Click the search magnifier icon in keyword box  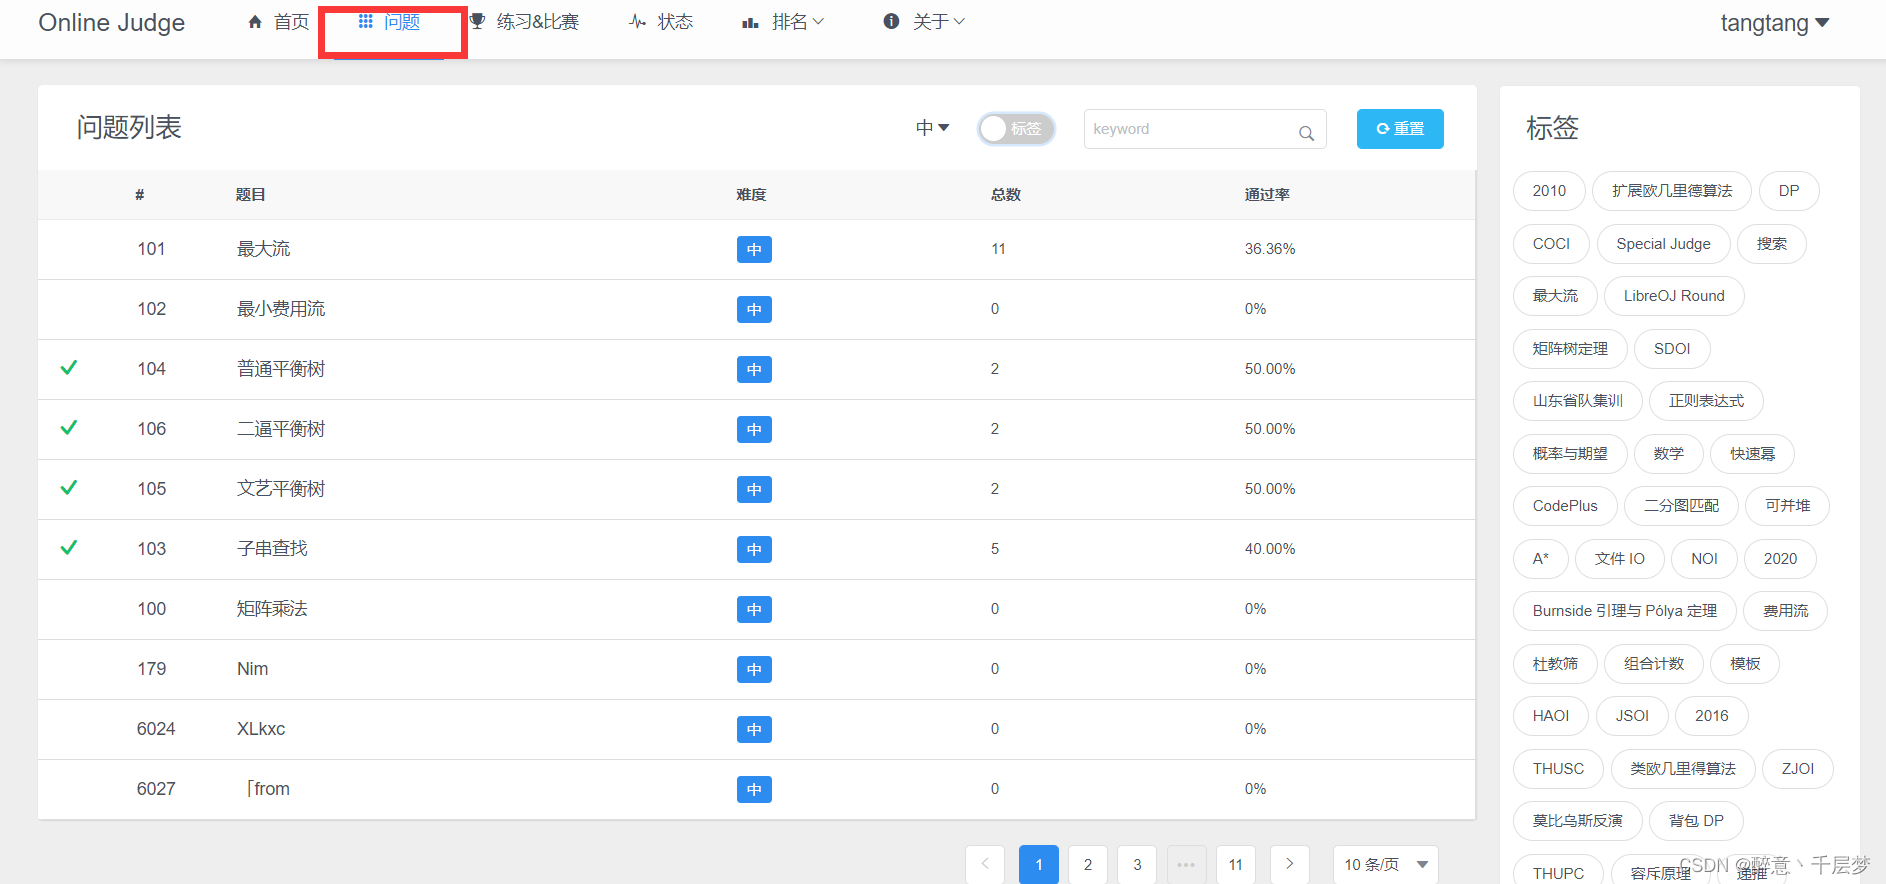pyautogui.click(x=1306, y=132)
